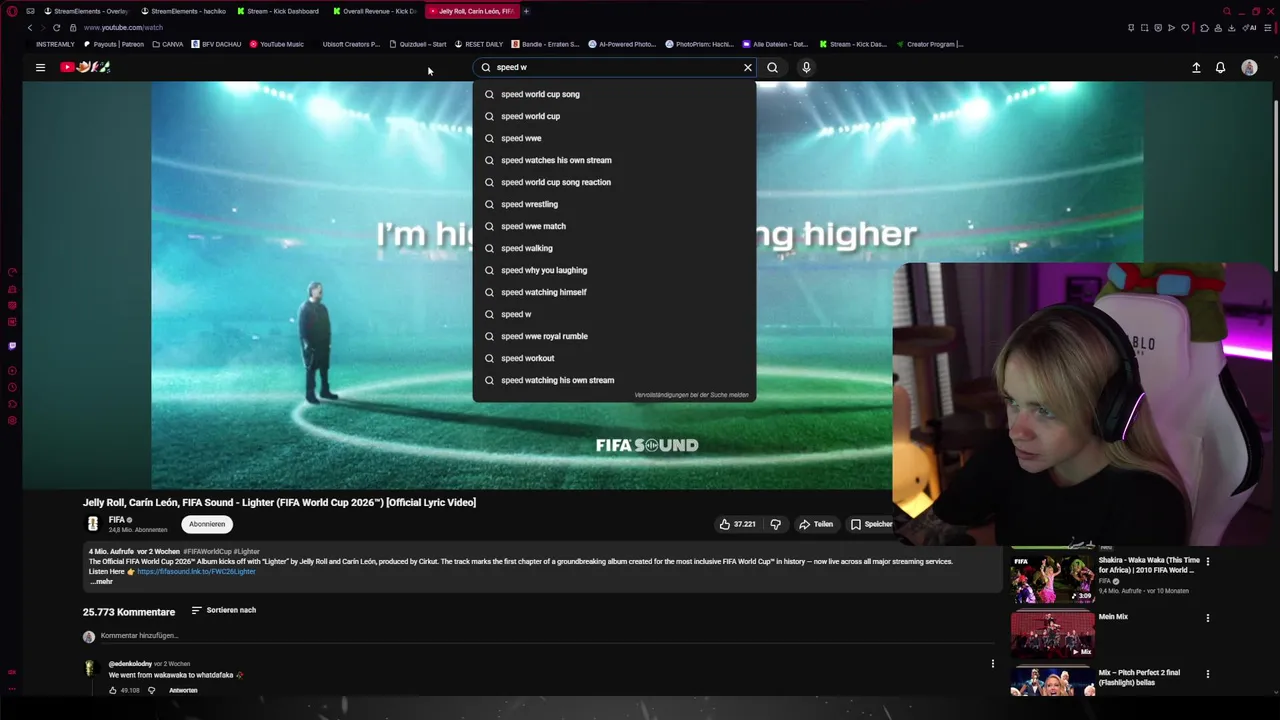
Task: Open 'RESET DAILY' bookmark
Action: point(479,44)
